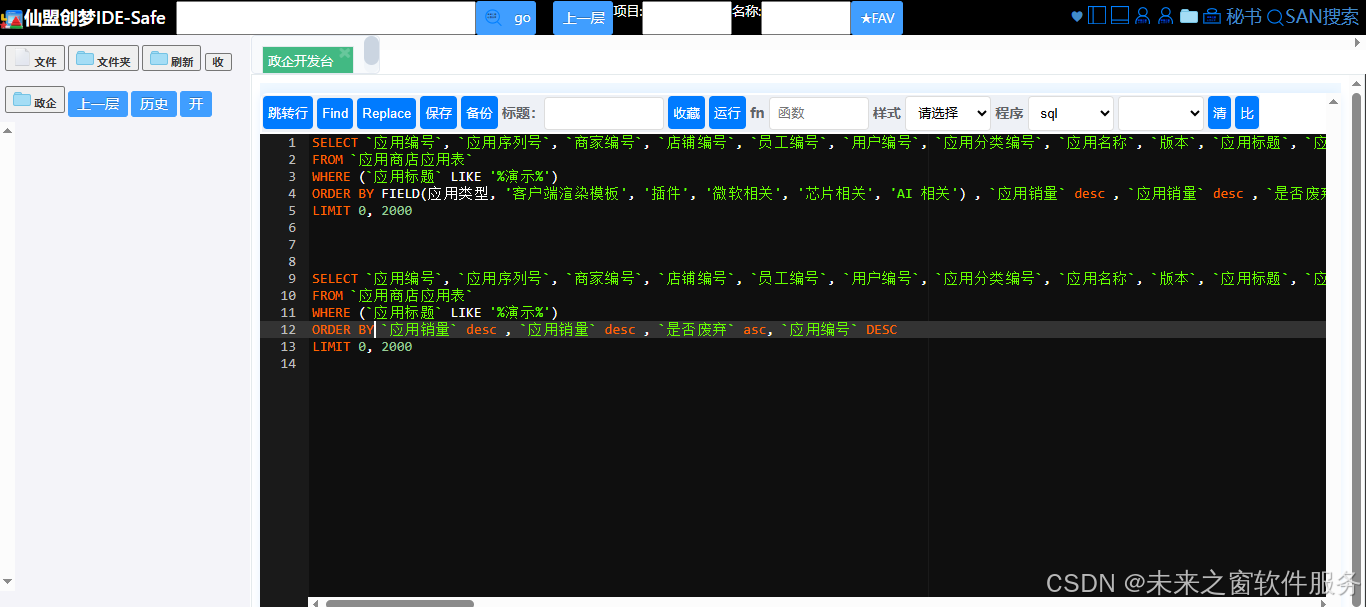Click the person icon beside the bottom-panel layout icon
The image size is (1366, 607).
click(1143, 16)
